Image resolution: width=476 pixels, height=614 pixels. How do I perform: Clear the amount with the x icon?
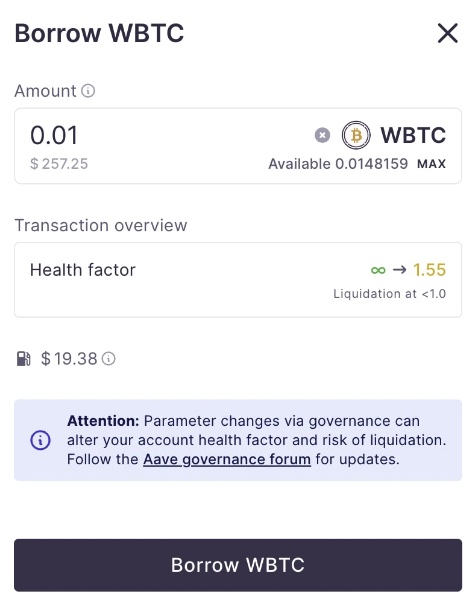click(322, 135)
